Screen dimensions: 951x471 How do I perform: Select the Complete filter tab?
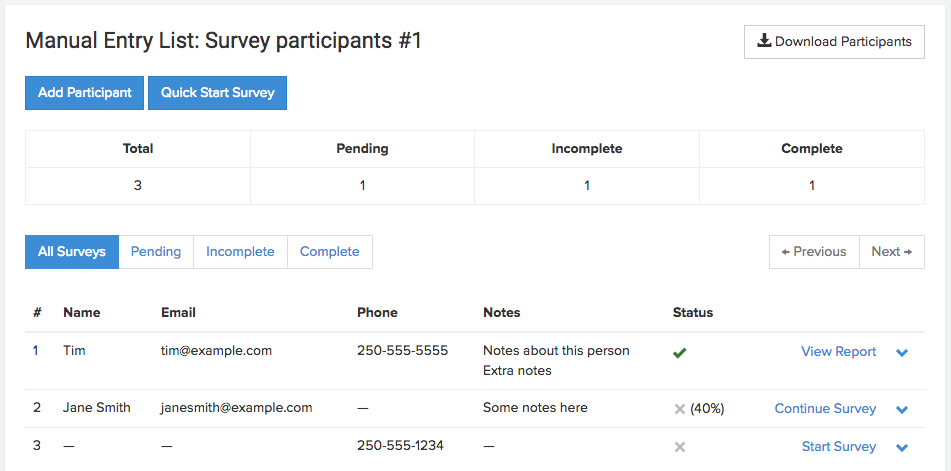click(330, 252)
